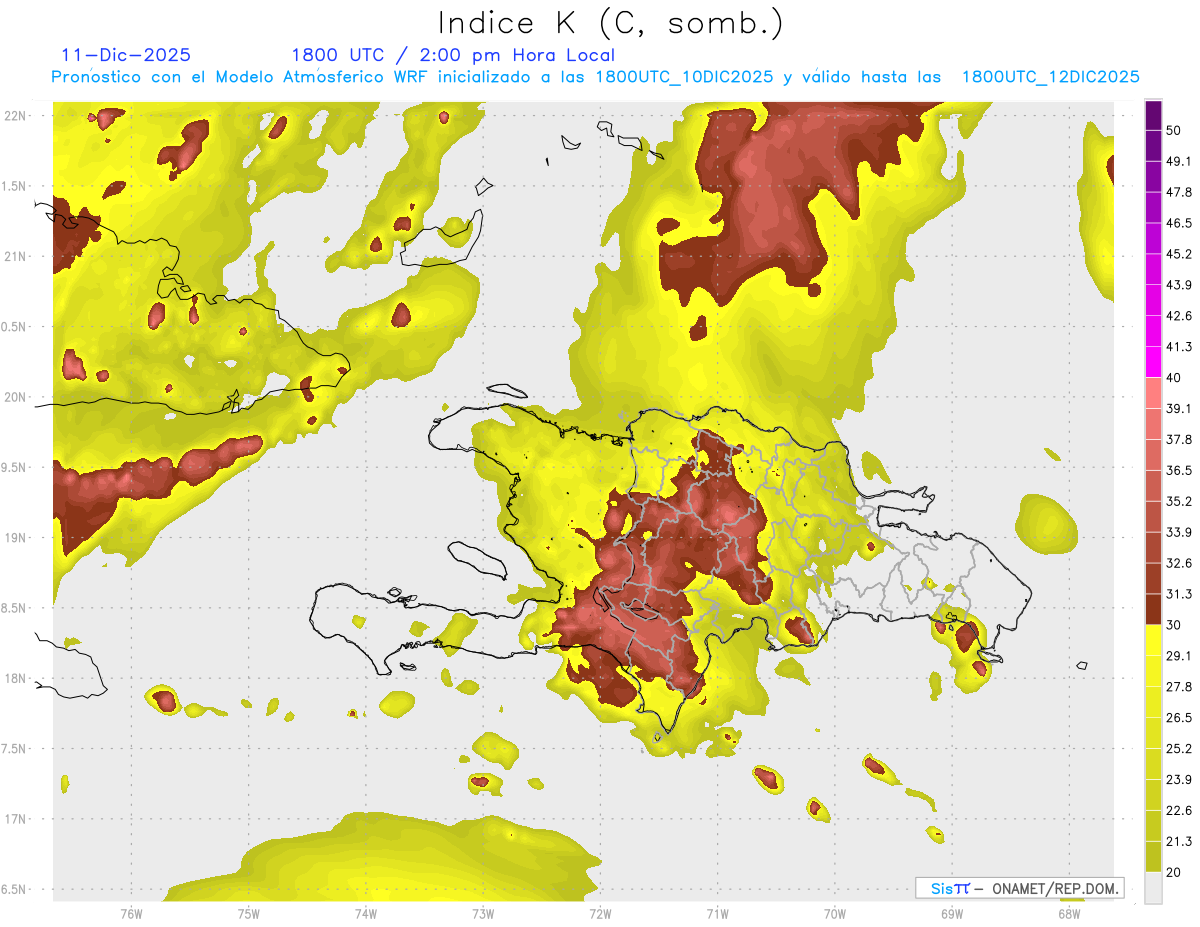Click the legend value "47.8"
Image resolution: width=1200 pixels, height=927 pixels.
point(1179,192)
